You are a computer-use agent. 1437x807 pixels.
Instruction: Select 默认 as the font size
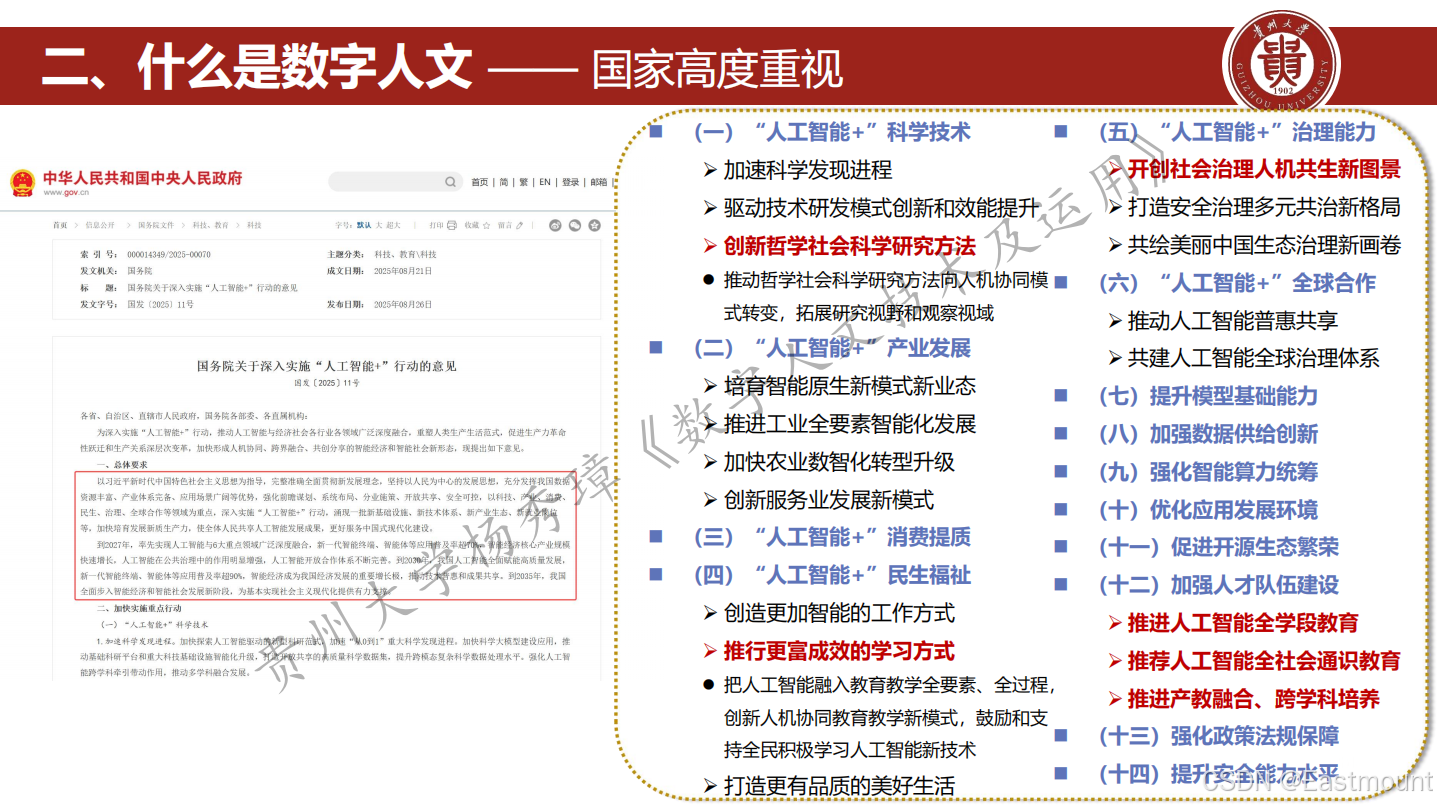coord(365,225)
